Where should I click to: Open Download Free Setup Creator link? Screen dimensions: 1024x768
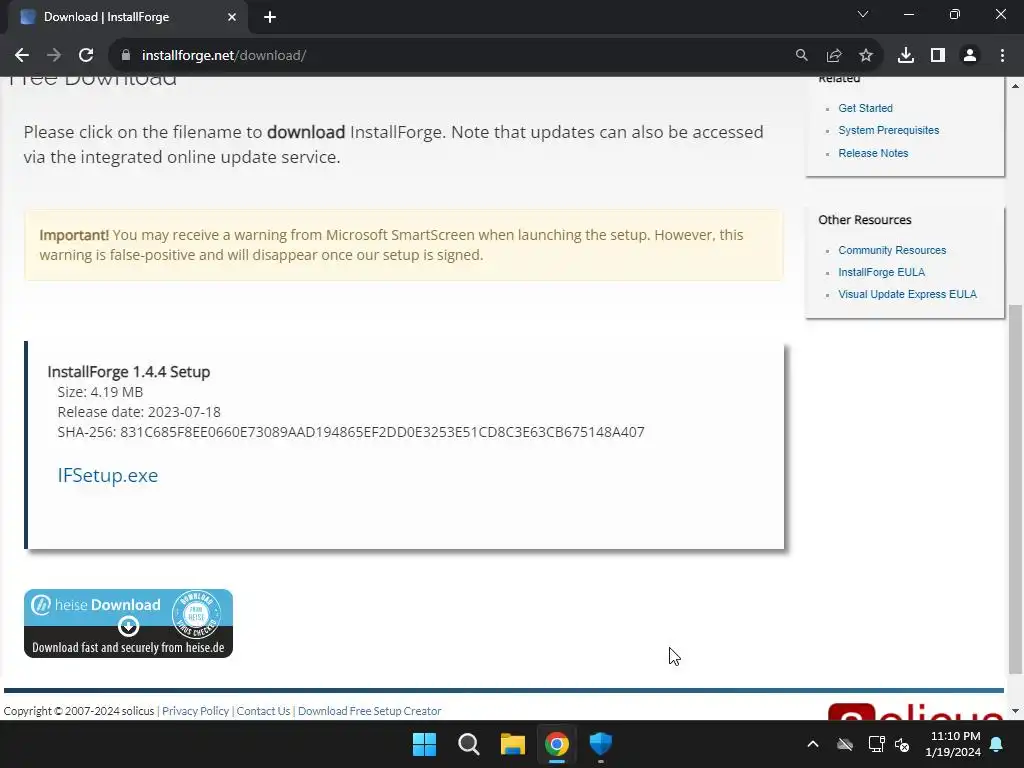[x=370, y=711]
